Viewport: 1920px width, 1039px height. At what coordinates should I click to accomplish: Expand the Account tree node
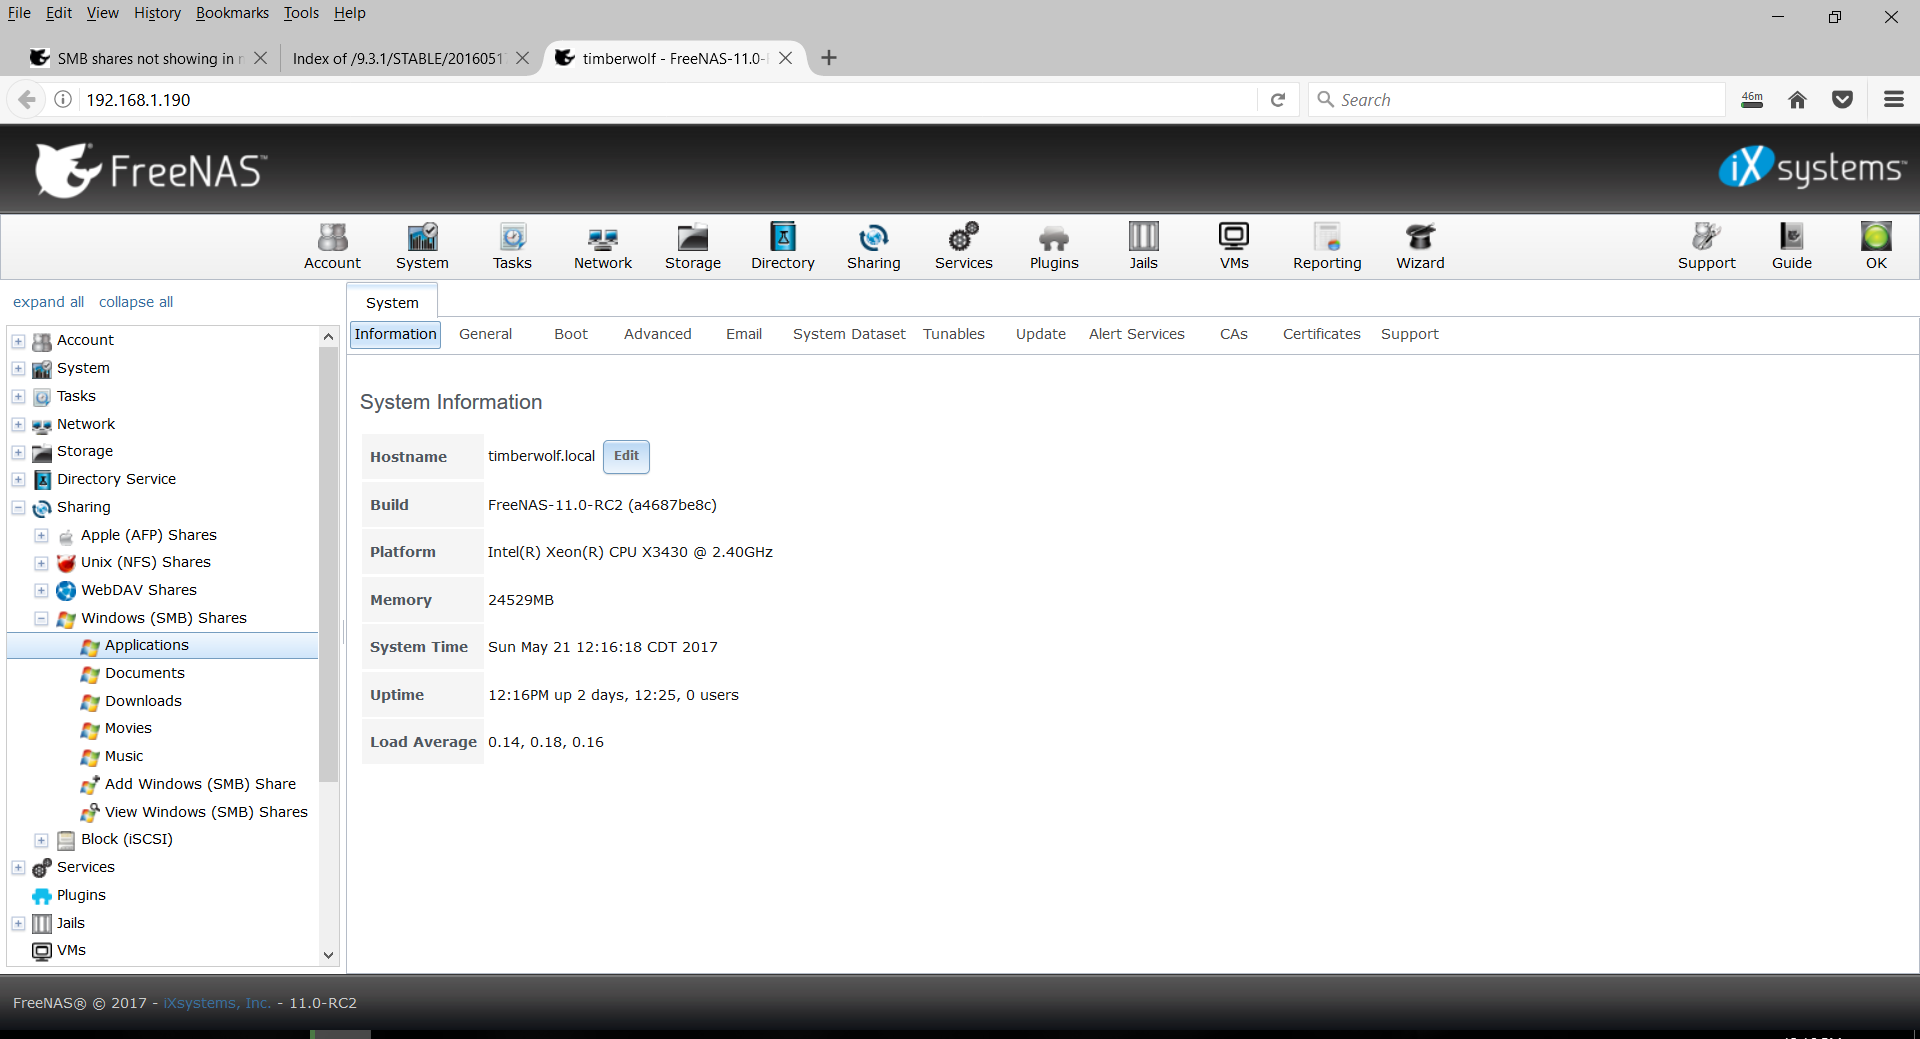tap(18, 341)
